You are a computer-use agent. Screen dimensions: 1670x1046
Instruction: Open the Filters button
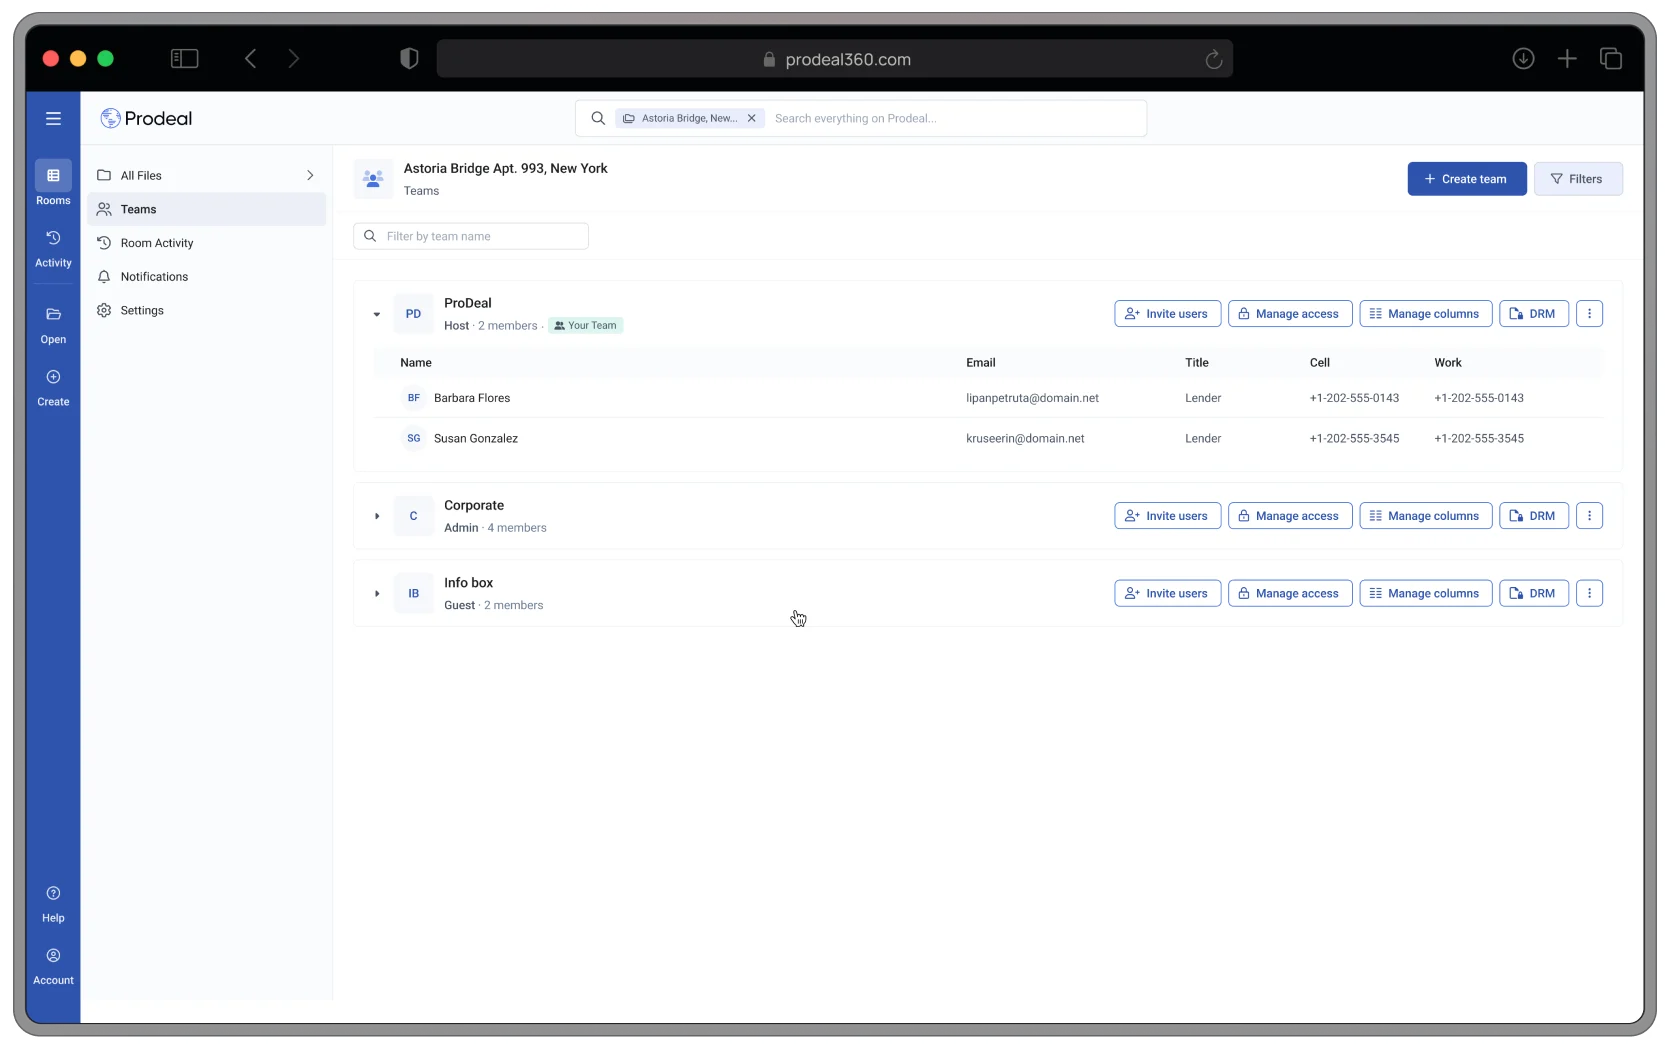click(x=1577, y=179)
